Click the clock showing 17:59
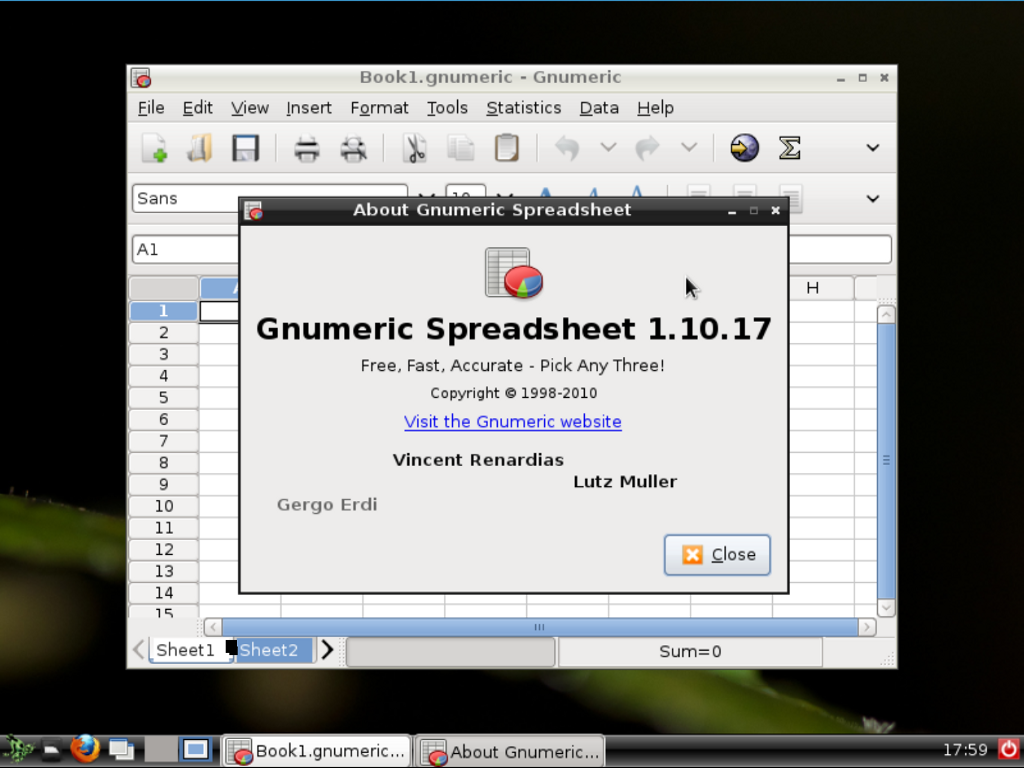The image size is (1024, 768). point(965,750)
